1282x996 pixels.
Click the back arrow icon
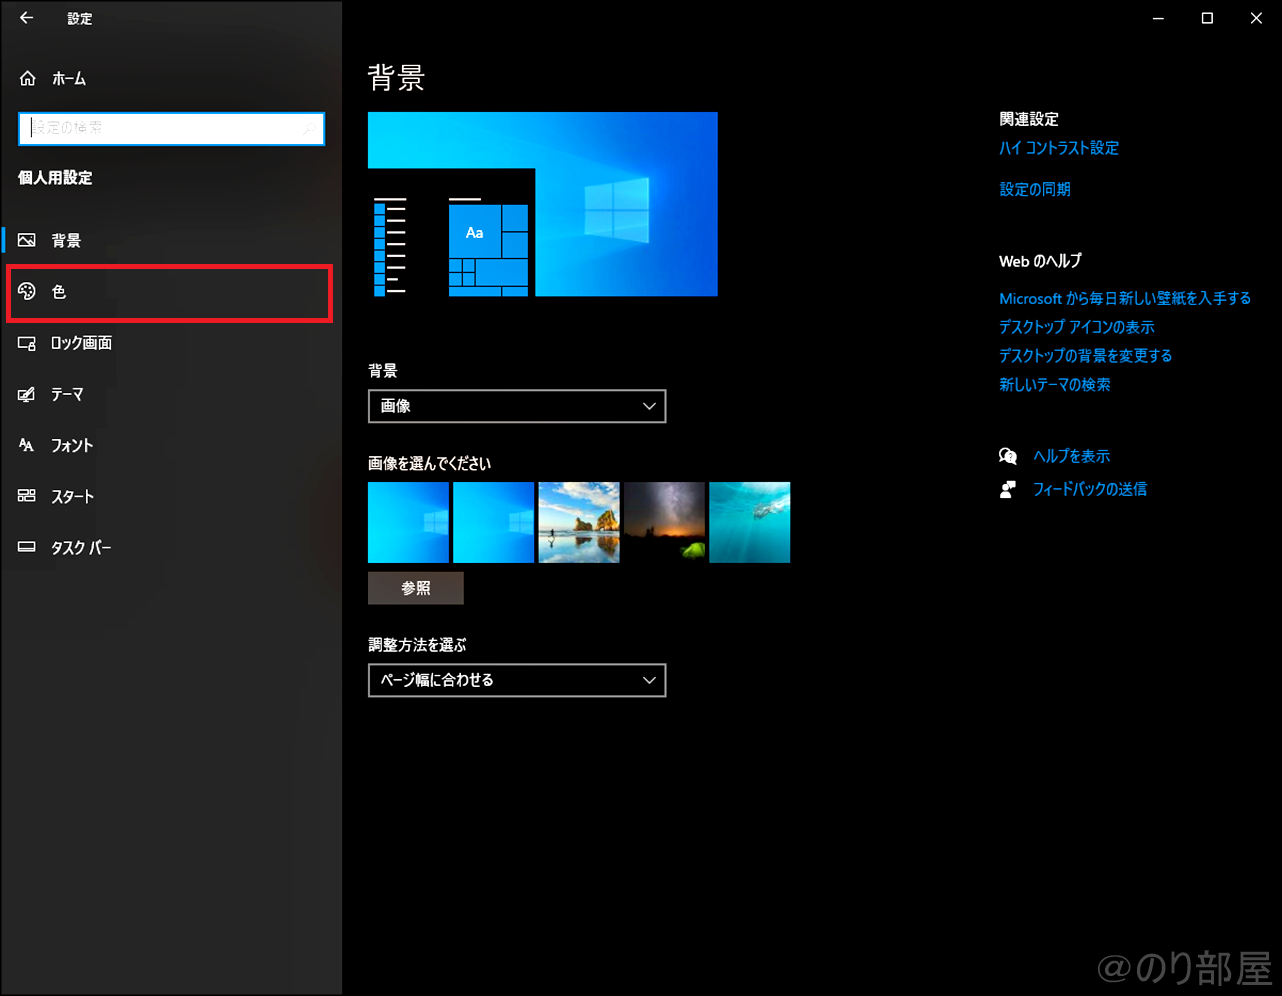click(27, 18)
